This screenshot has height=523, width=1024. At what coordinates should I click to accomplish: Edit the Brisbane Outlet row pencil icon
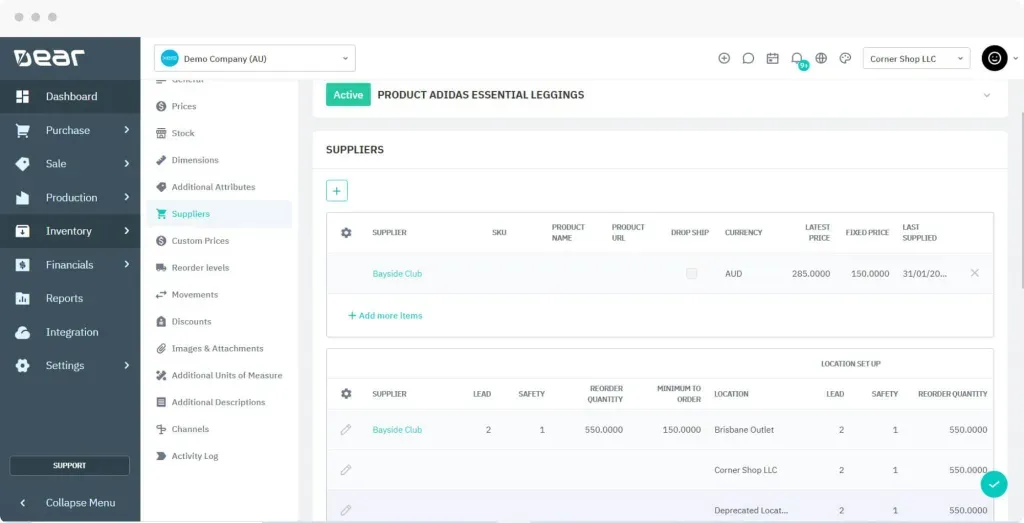coord(346,430)
